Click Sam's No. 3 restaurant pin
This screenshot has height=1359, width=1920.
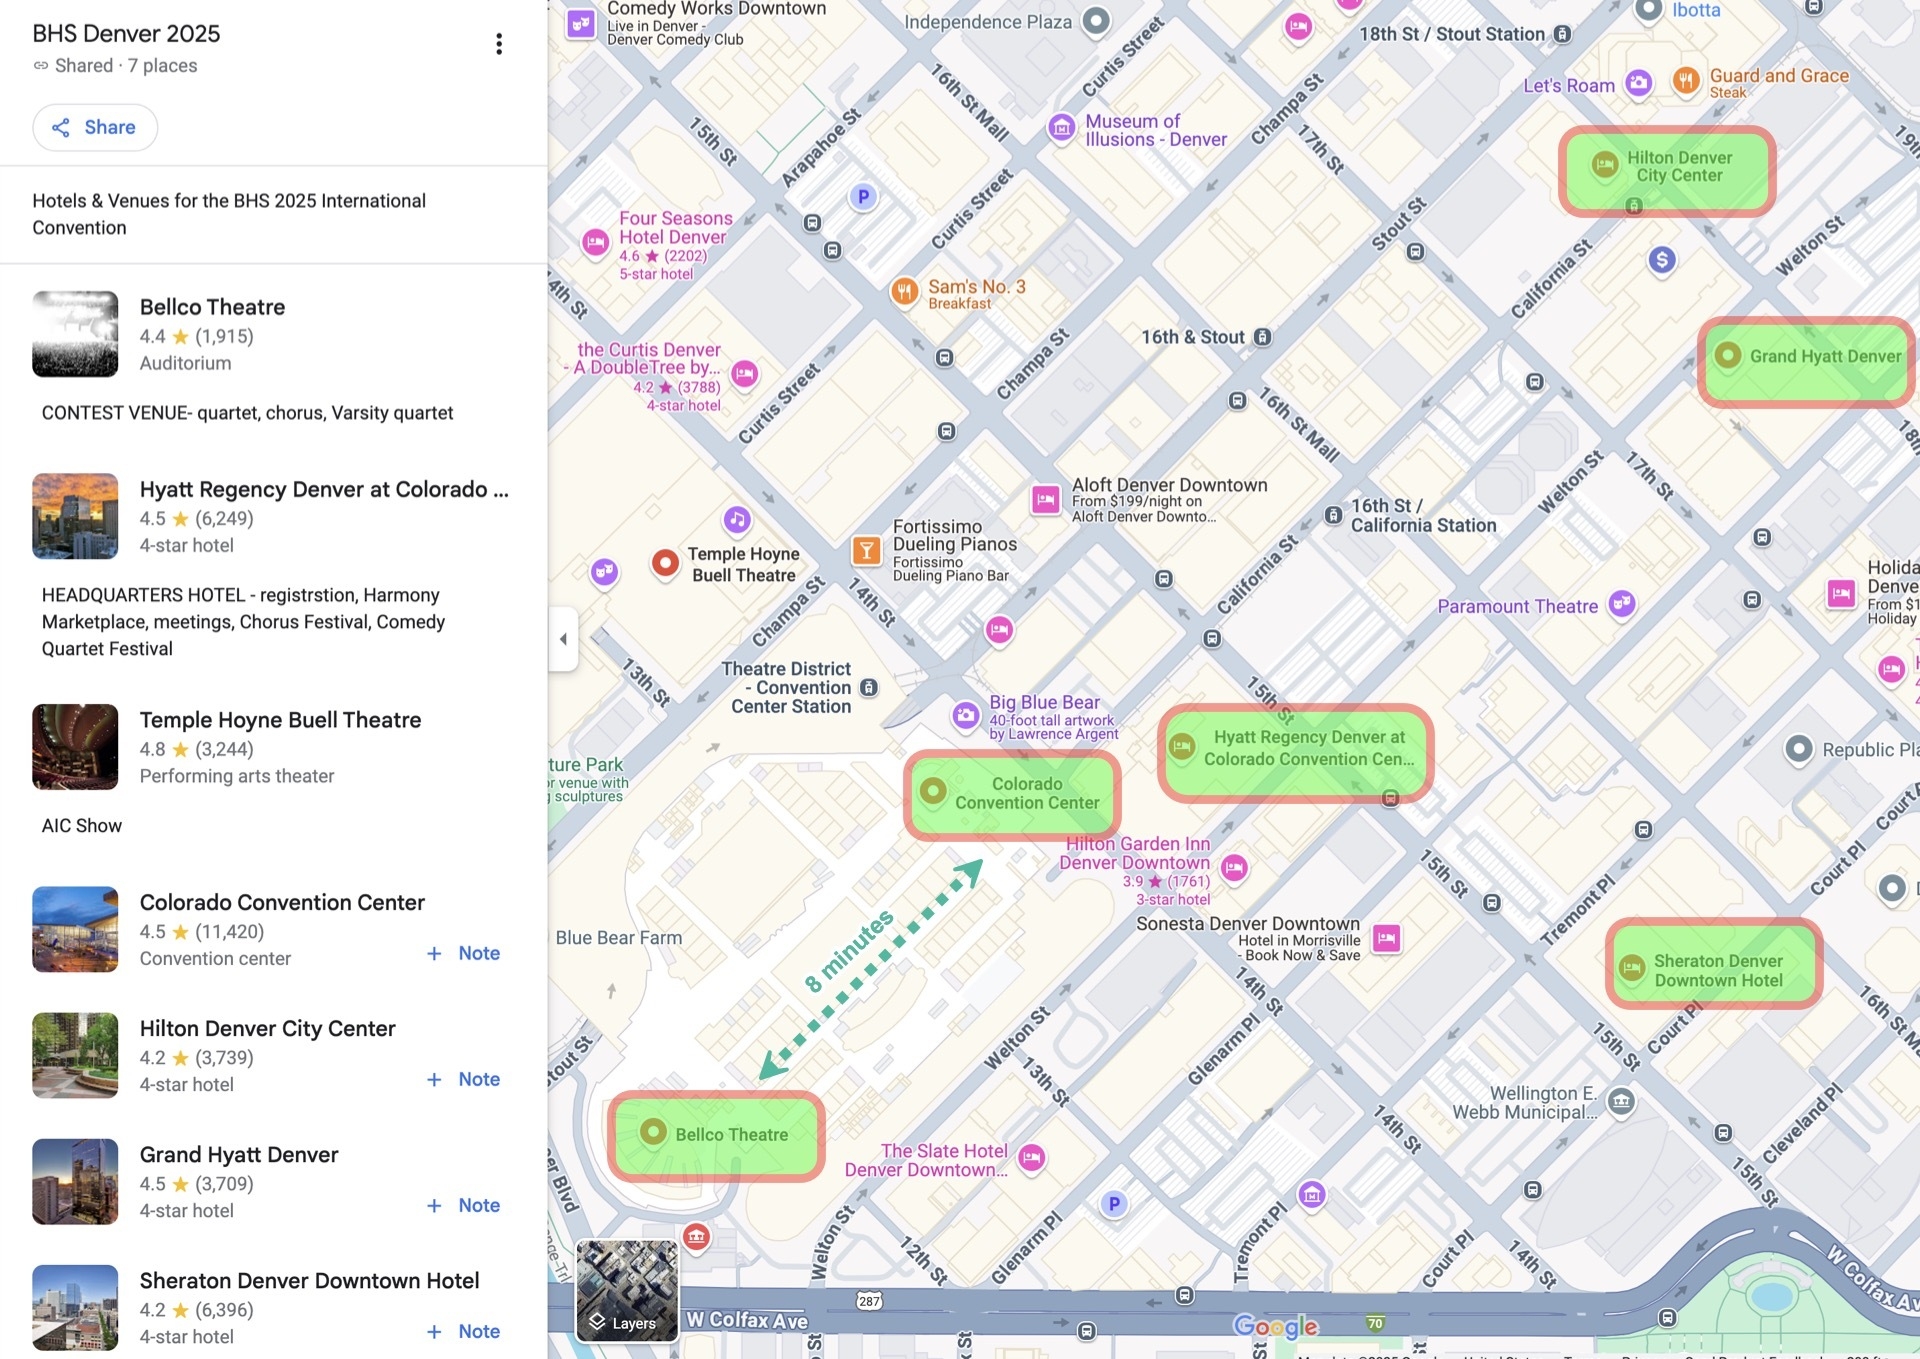click(904, 291)
